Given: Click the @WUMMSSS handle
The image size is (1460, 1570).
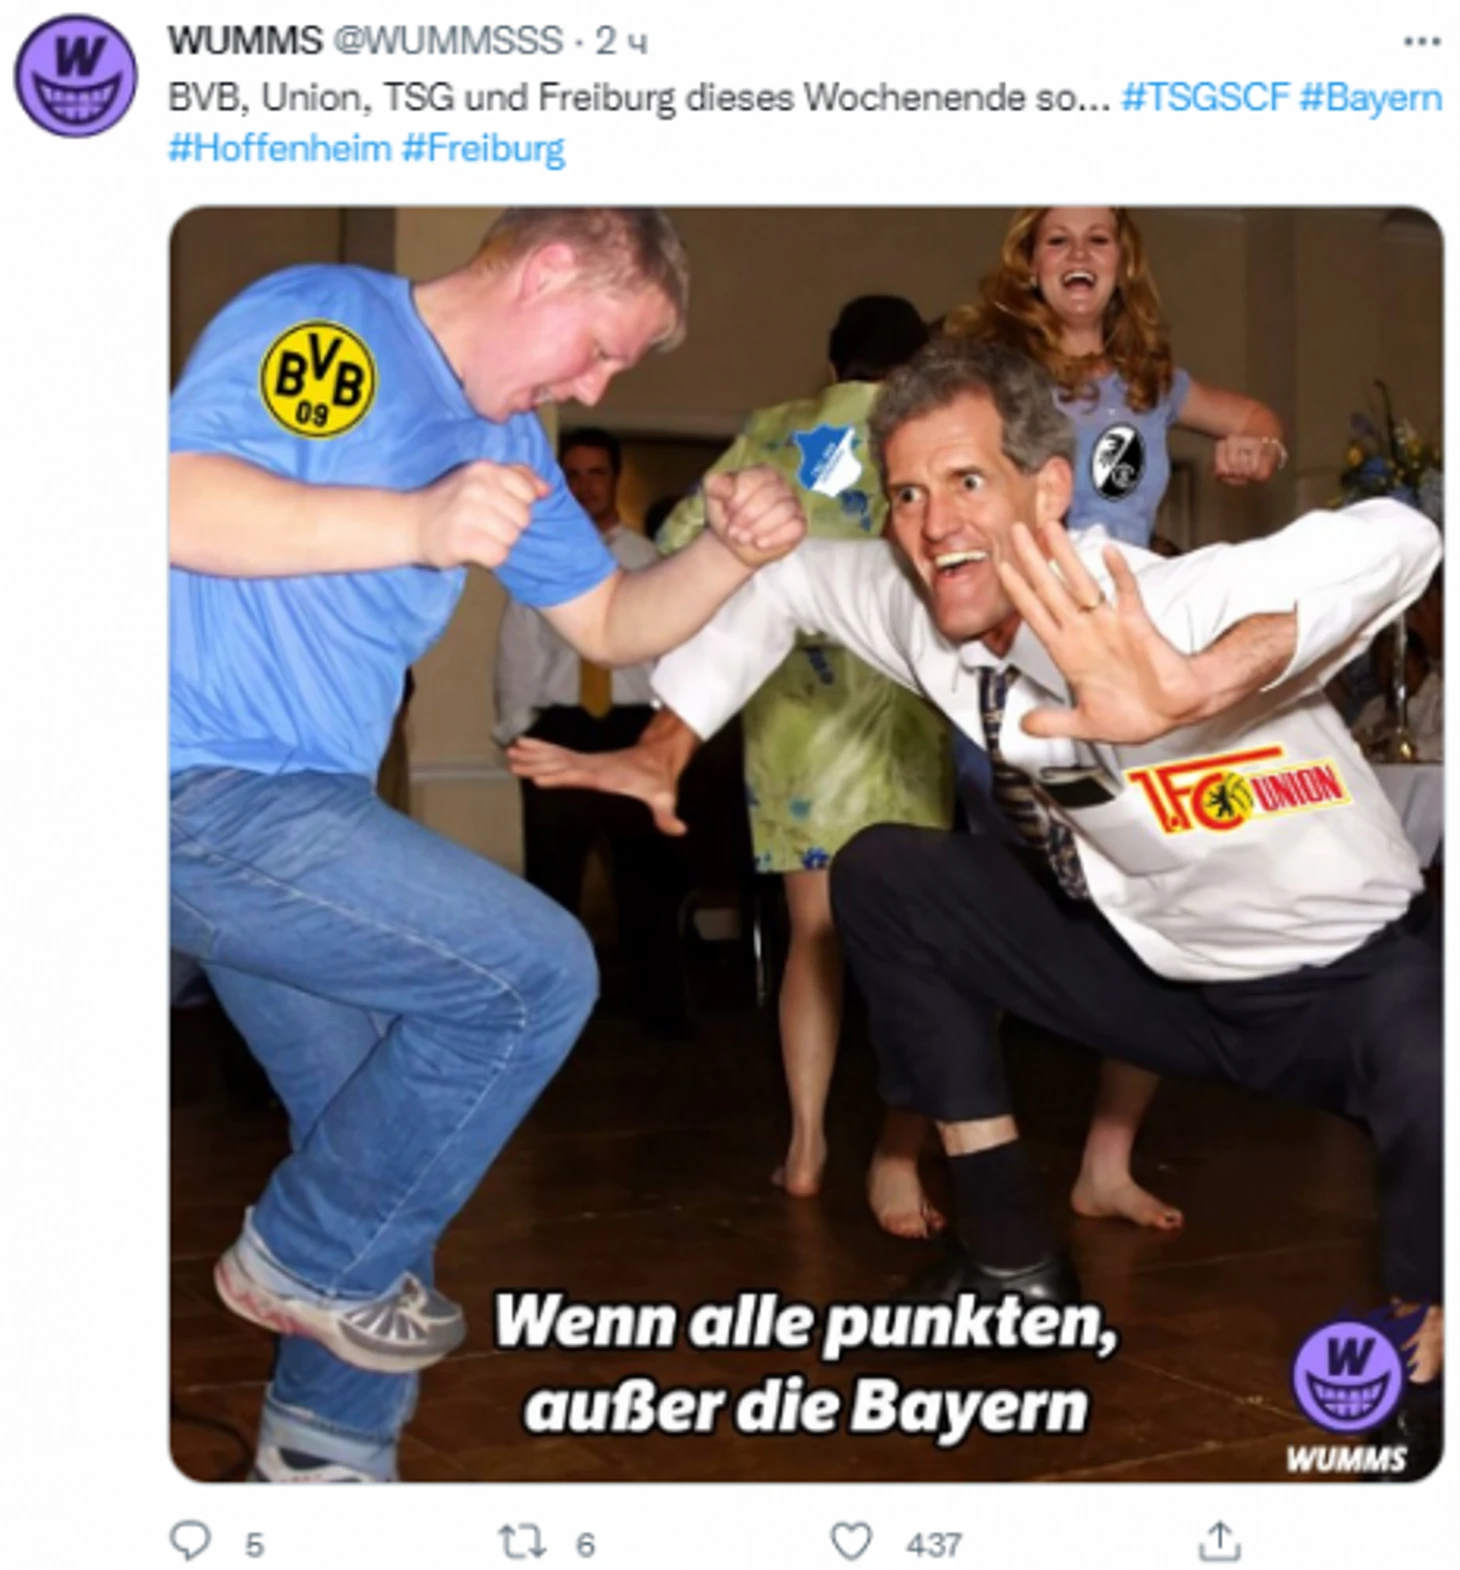Looking at the screenshot, I should [x=446, y=41].
